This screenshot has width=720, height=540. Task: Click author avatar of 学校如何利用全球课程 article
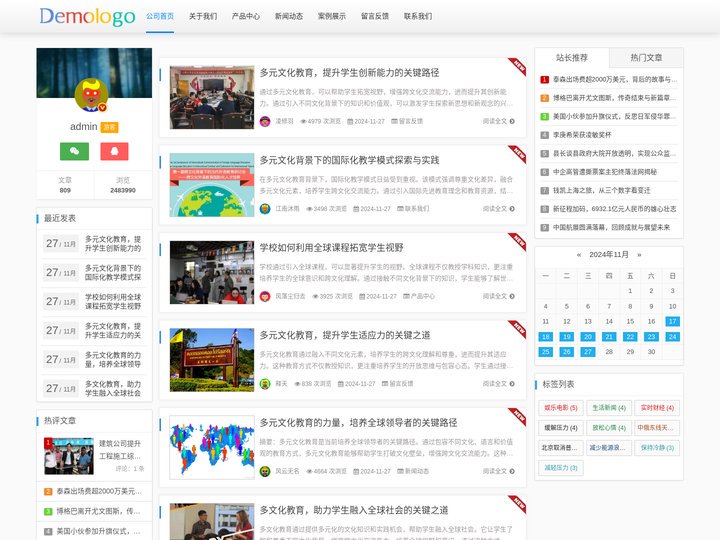tap(265, 296)
